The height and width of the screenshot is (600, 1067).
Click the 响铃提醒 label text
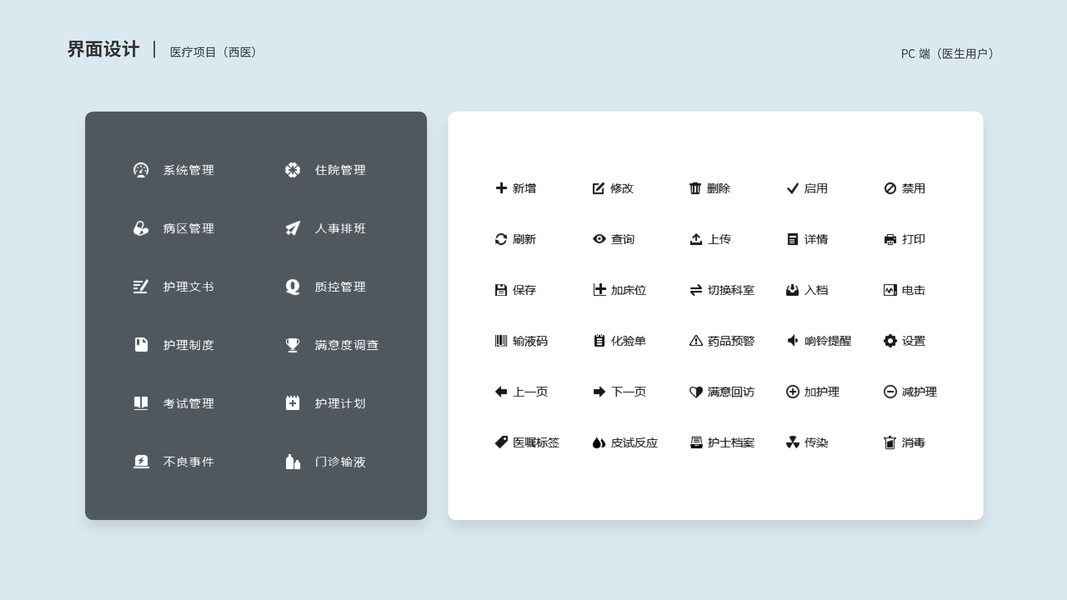827,341
